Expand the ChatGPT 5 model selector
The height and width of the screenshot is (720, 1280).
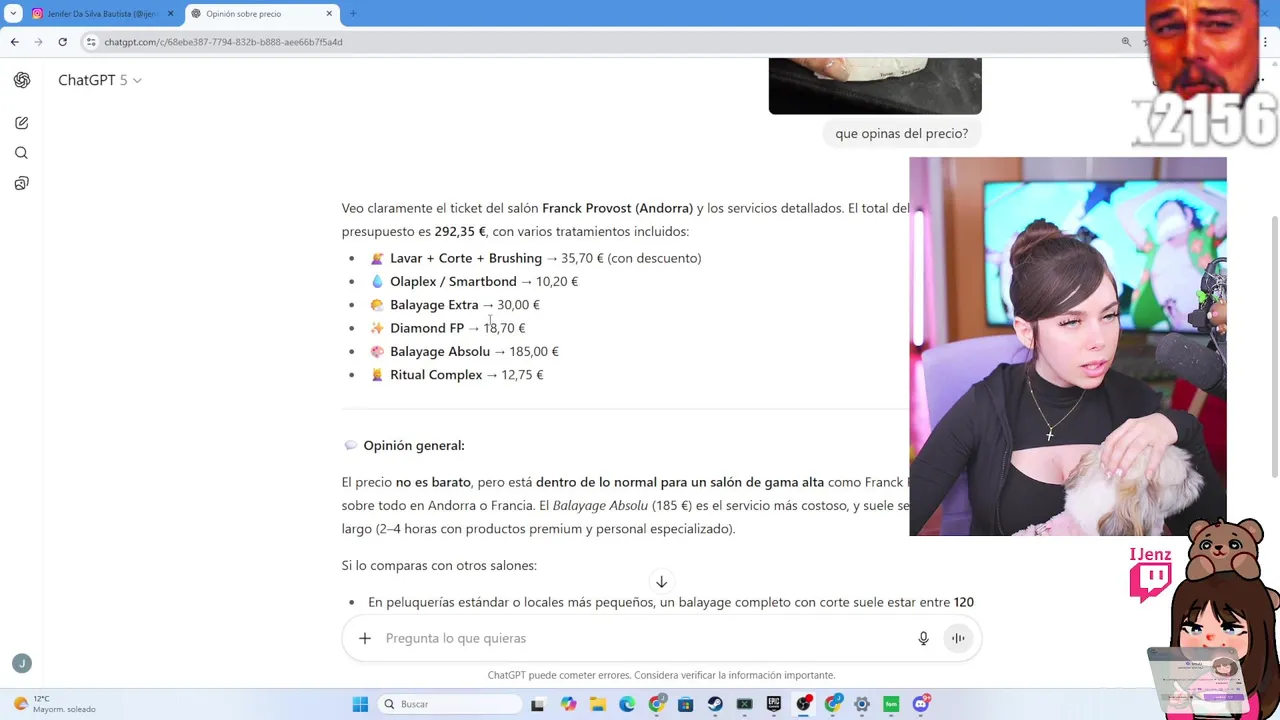tap(99, 80)
